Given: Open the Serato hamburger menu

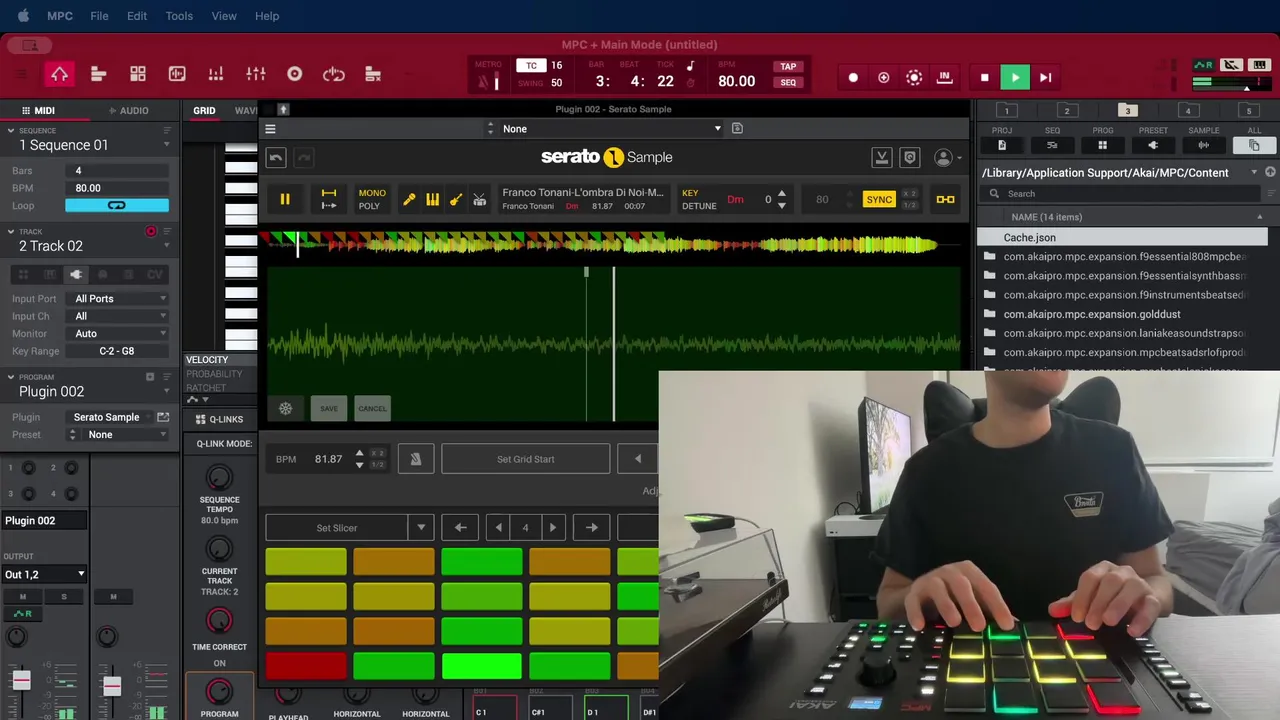Looking at the screenshot, I should (270, 129).
